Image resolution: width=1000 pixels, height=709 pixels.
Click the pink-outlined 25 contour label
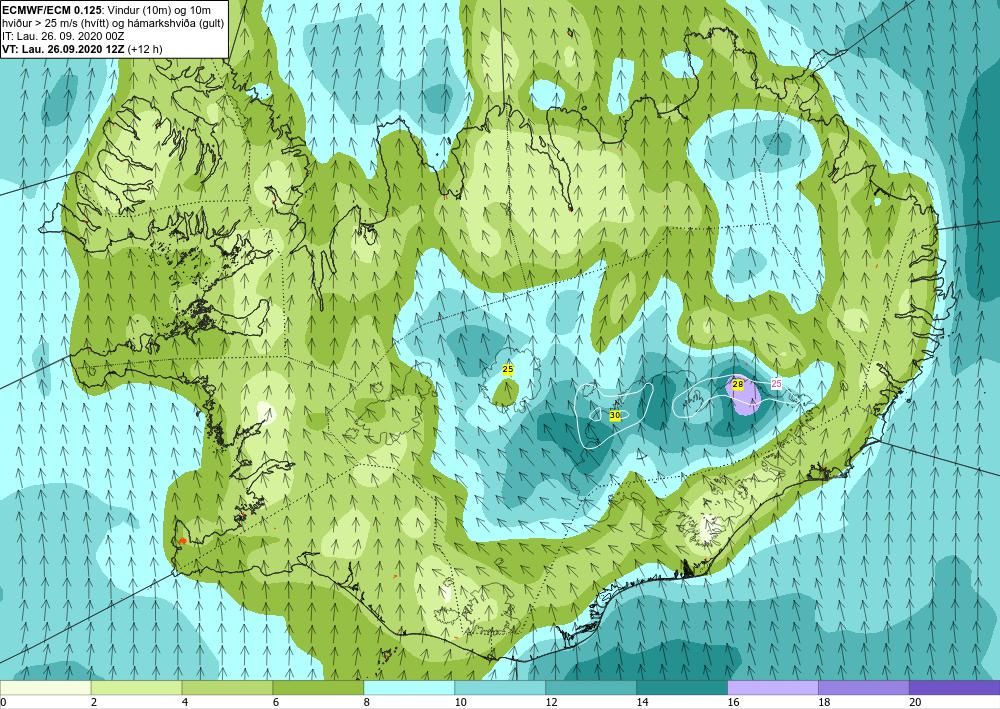coord(776,383)
